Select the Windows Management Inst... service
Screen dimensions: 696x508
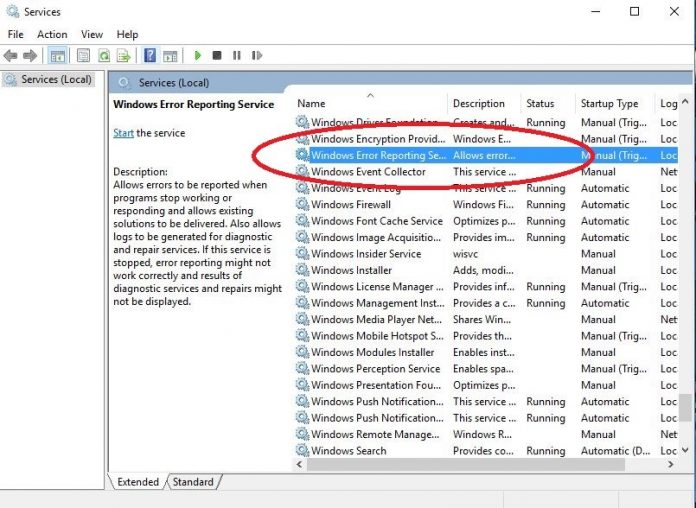(378, 303)
